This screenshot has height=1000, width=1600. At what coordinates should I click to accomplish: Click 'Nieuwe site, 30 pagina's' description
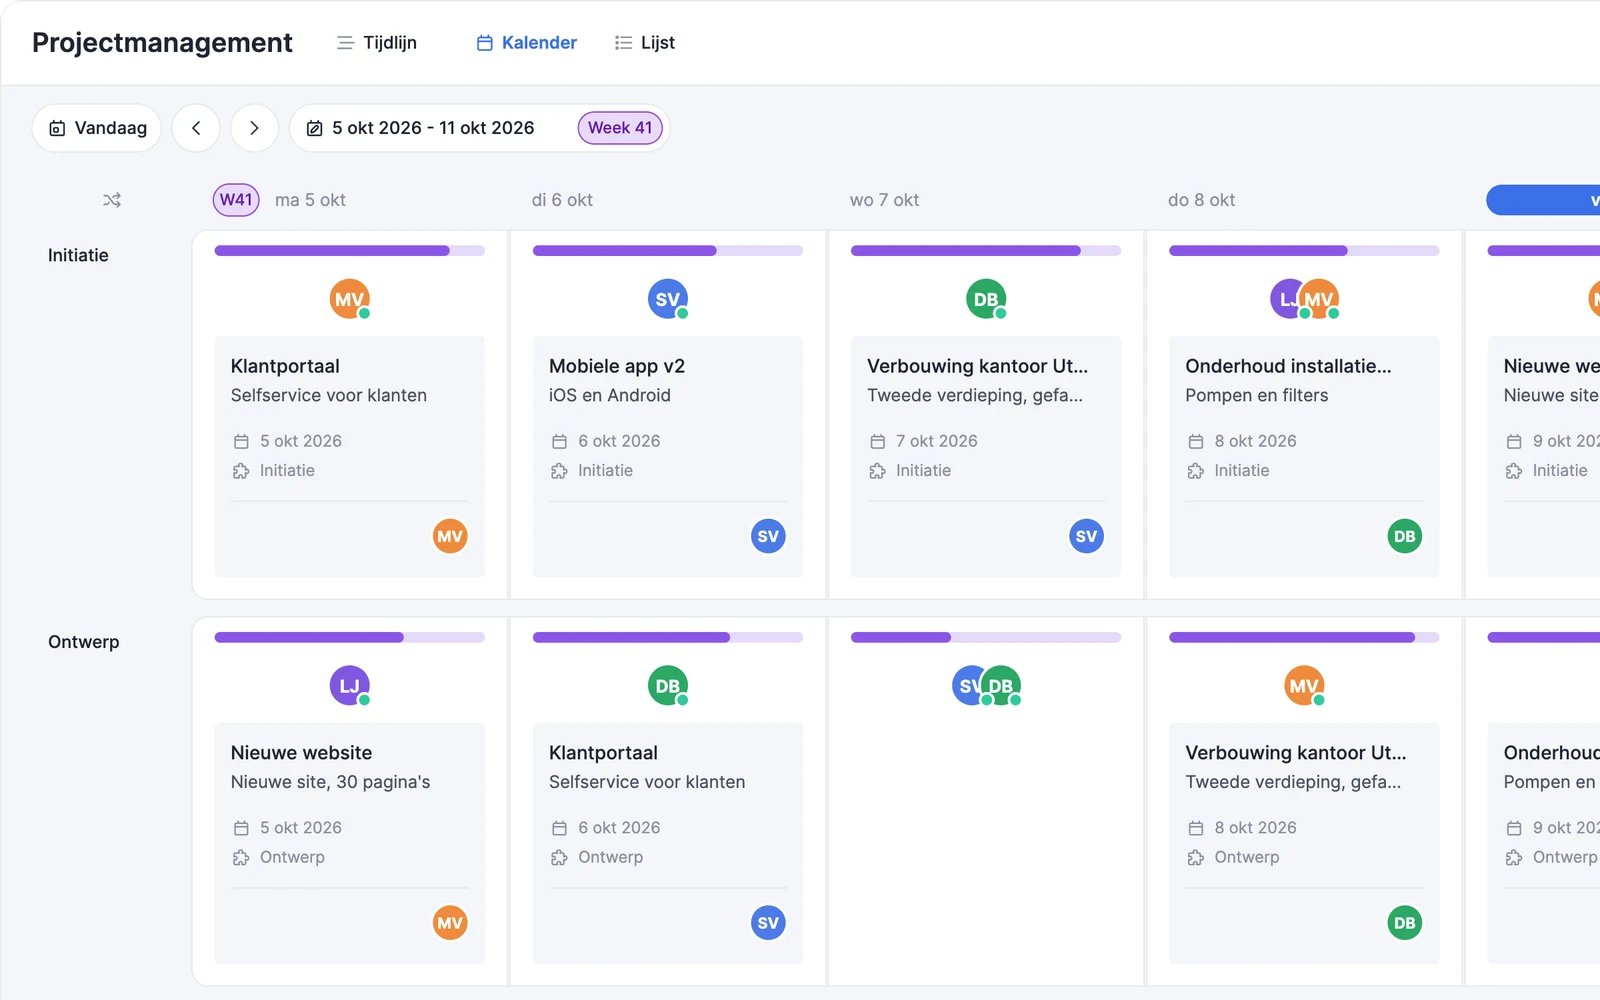point(330,782)
